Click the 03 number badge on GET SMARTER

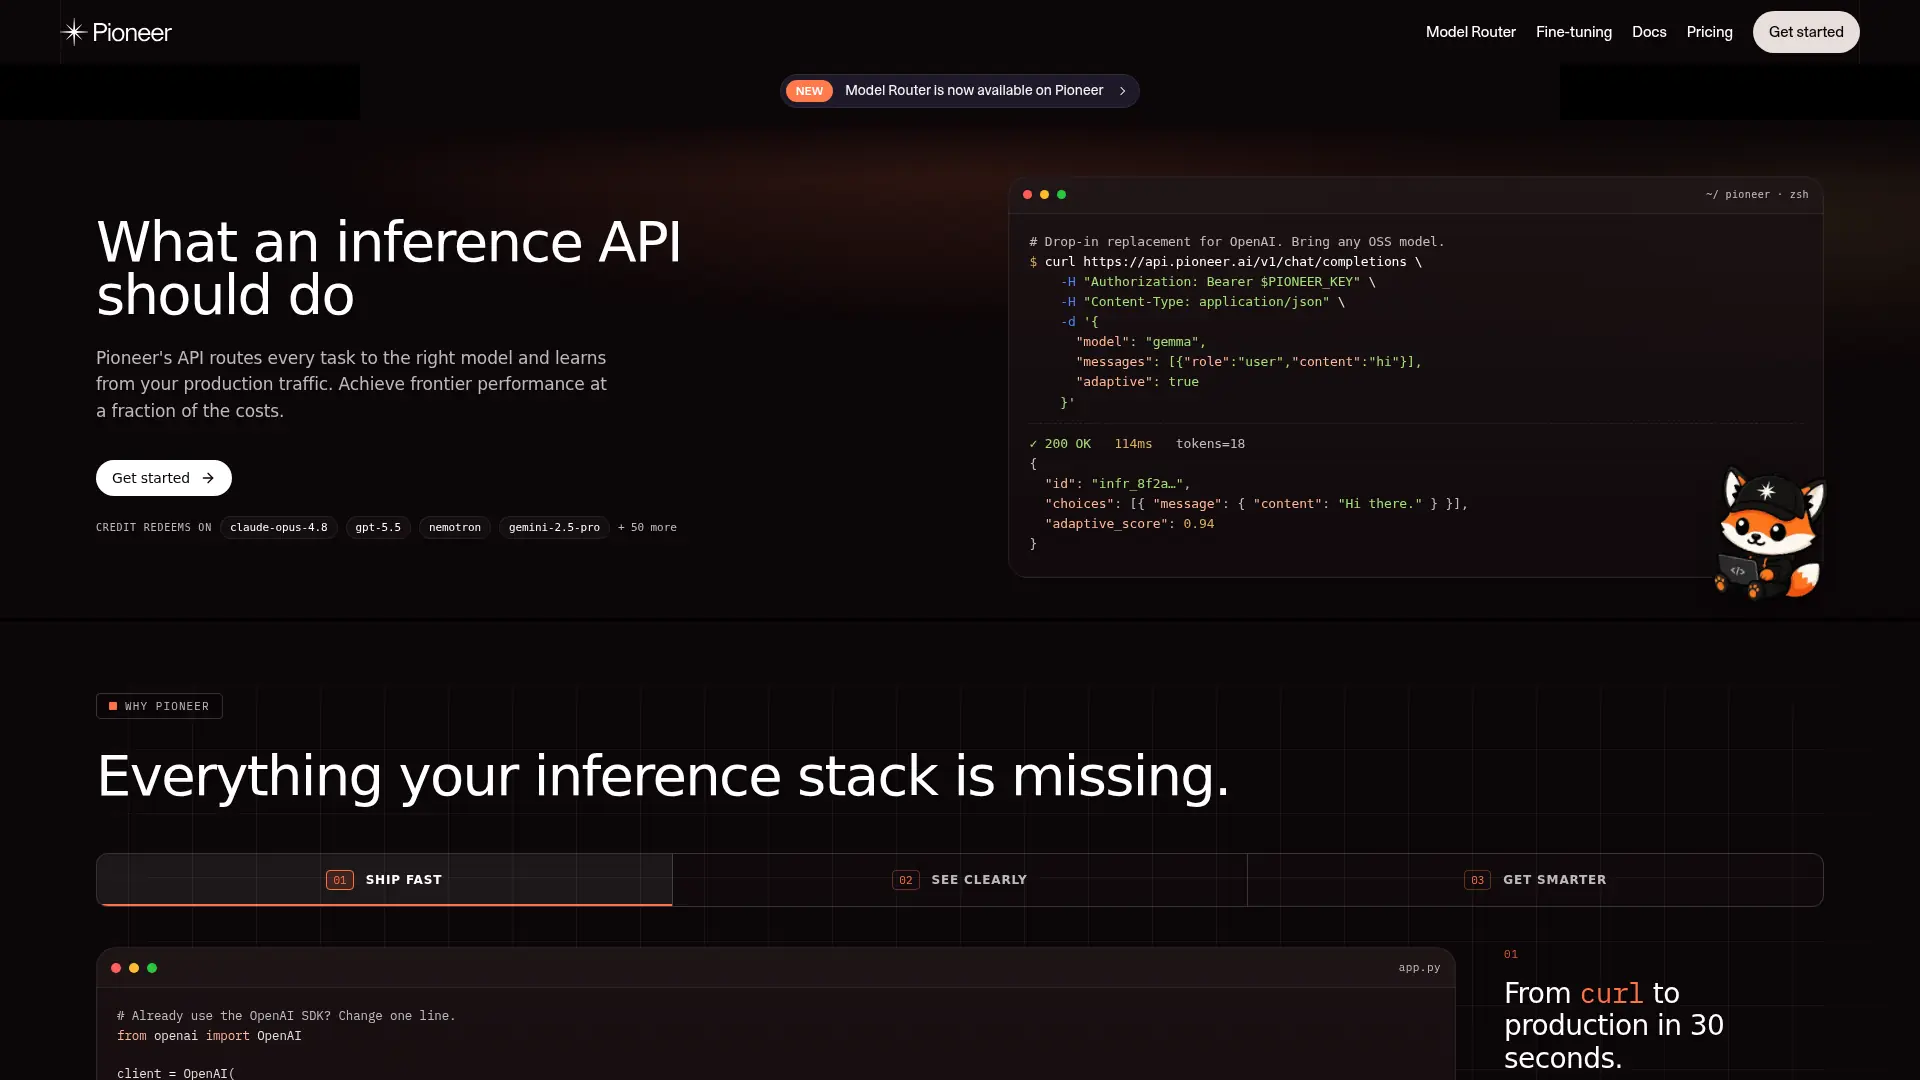(1477, 880)
